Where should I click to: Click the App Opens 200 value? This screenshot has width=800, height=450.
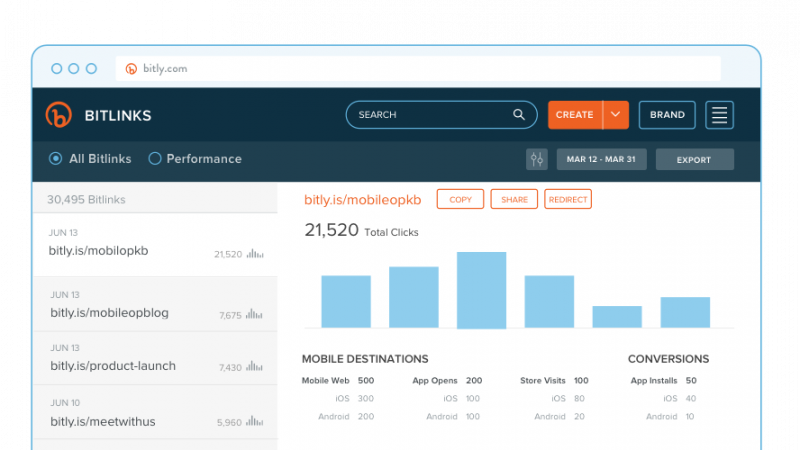click(x=474, y=381)
